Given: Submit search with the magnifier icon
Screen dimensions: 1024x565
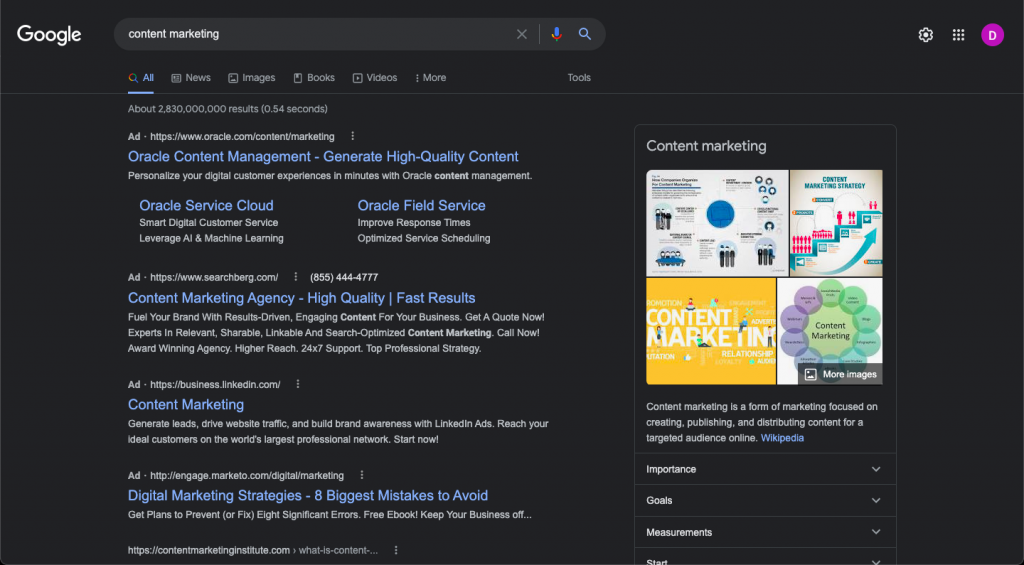Looking at the screenshot, I should [x=585, y=34].
